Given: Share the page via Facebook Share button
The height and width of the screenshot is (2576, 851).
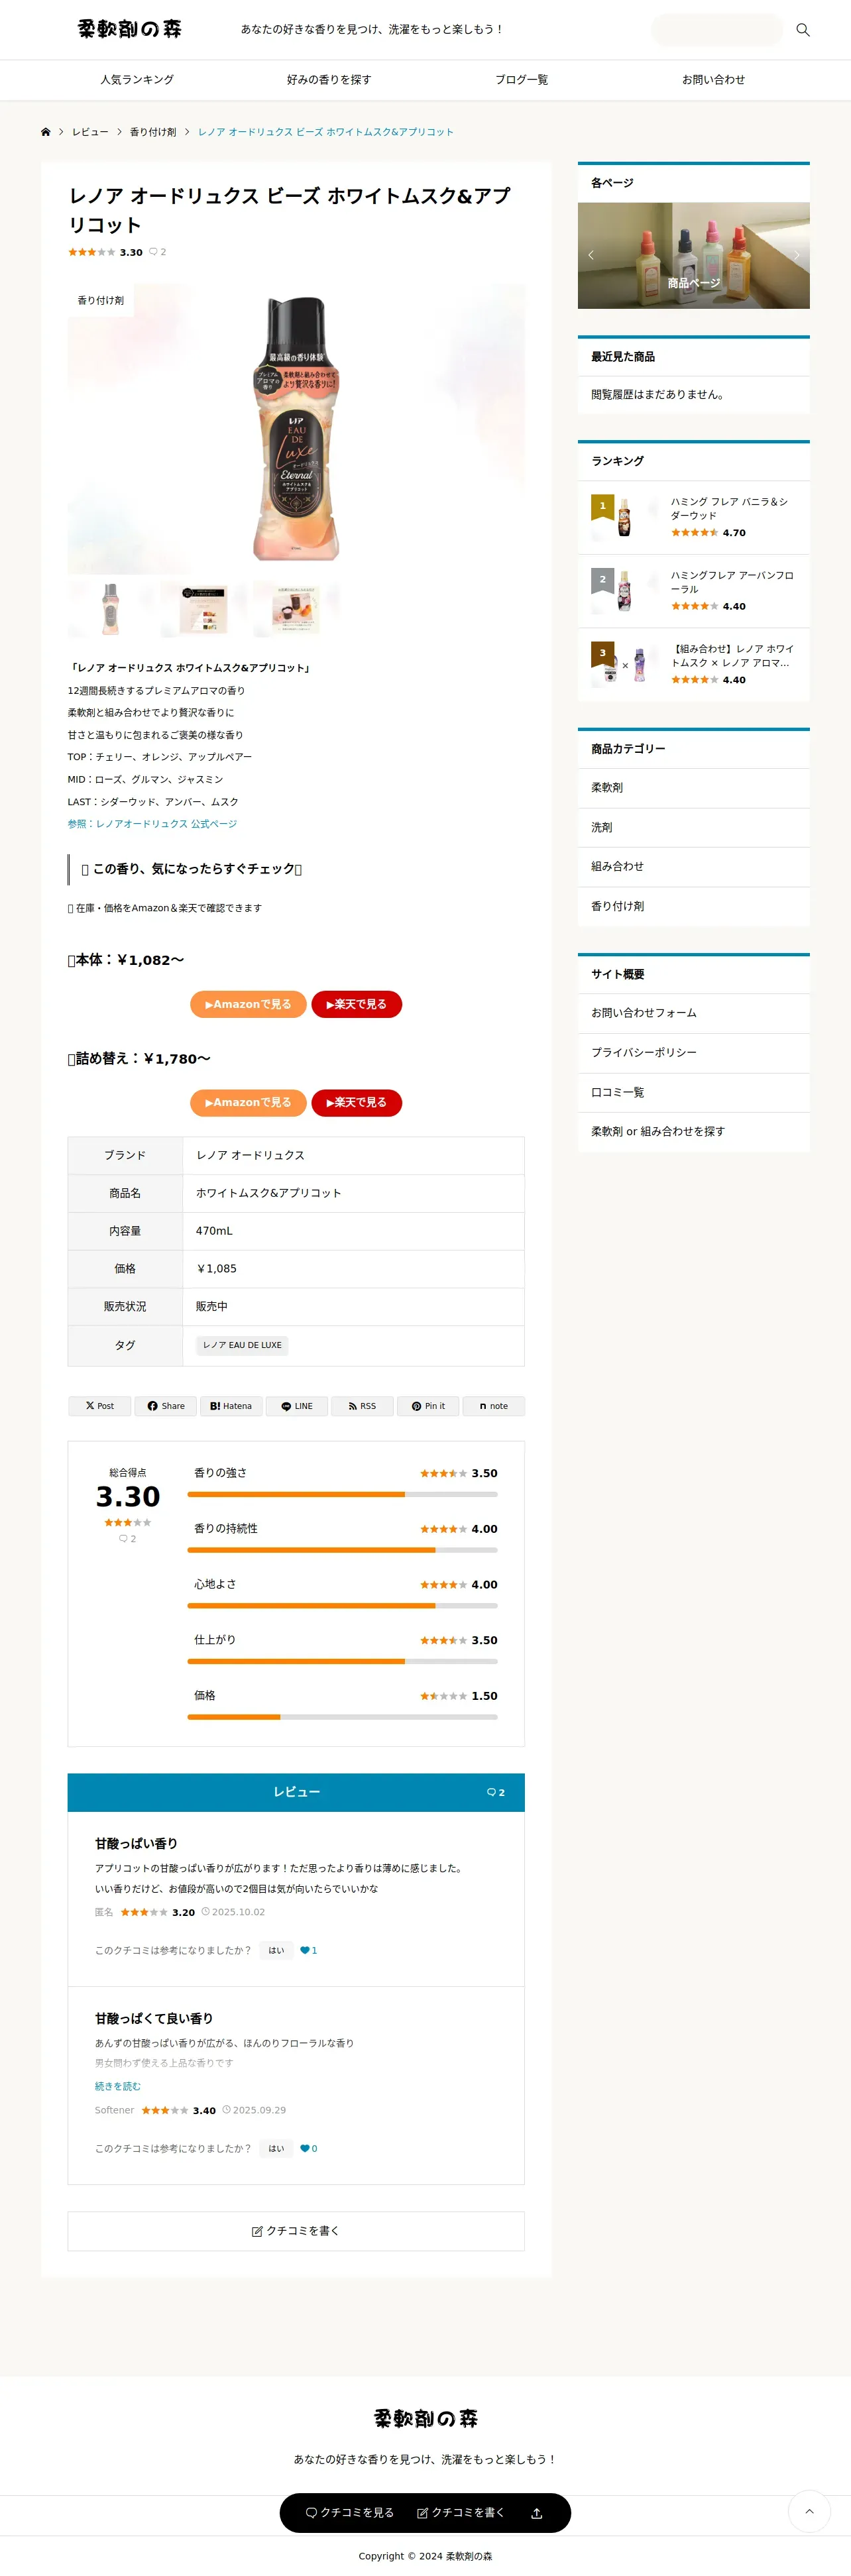Looking at the screenshot, I should [x=166, y=1406].
